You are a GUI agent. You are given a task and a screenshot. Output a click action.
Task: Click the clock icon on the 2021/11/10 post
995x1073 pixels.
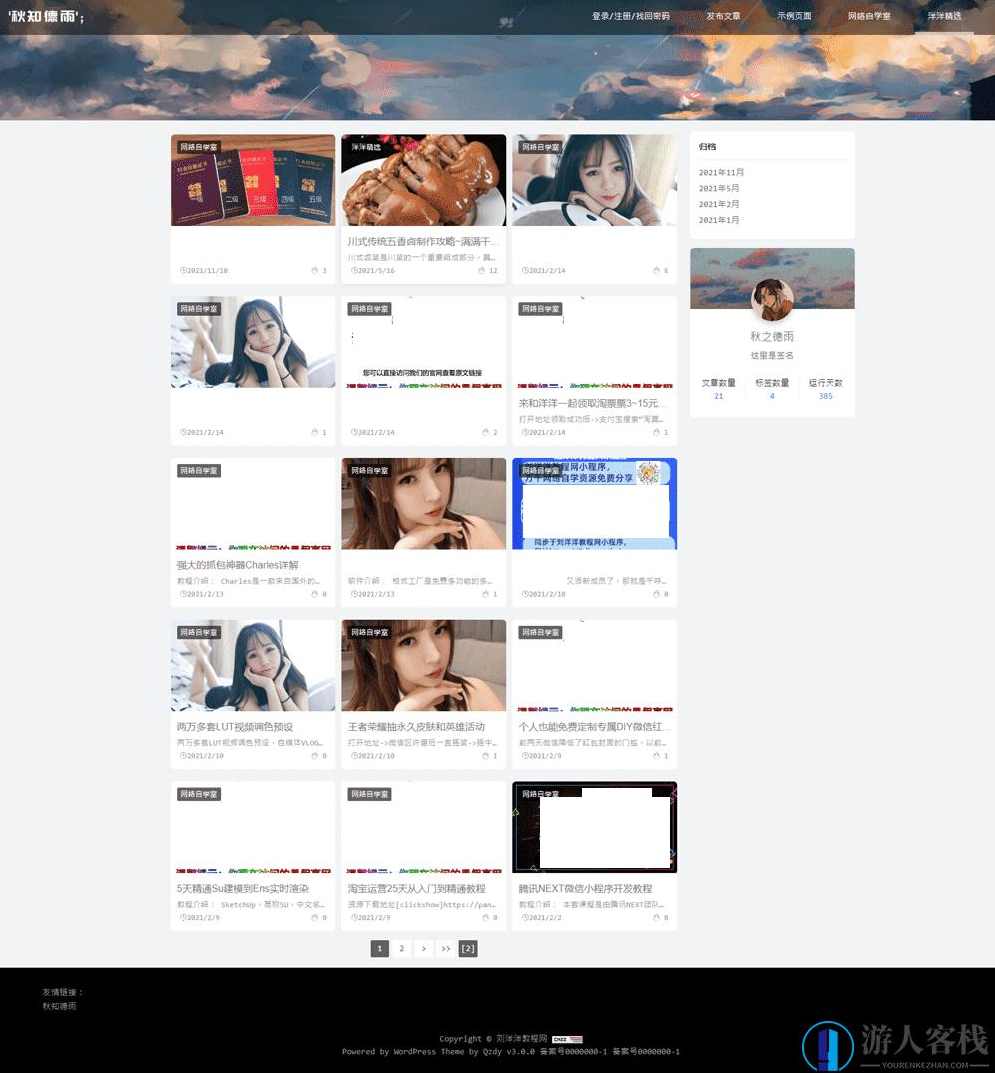tap(183, 270)
